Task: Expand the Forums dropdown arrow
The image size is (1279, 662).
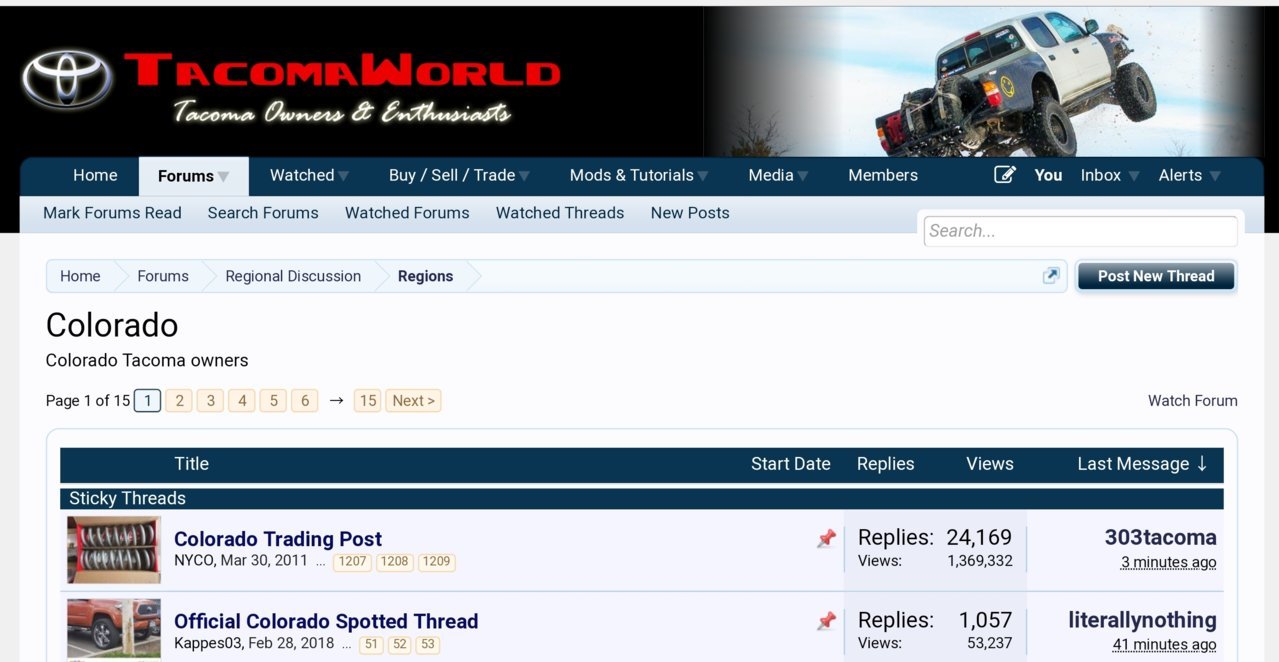Action: (223, 177)
